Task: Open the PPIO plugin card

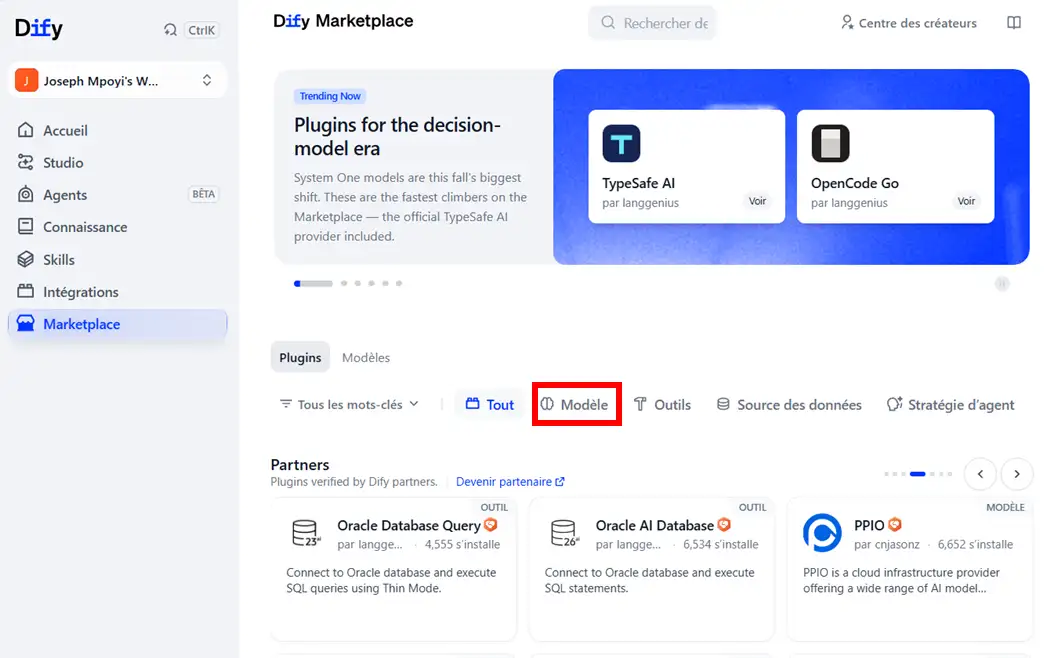Action: pos(910,569)
